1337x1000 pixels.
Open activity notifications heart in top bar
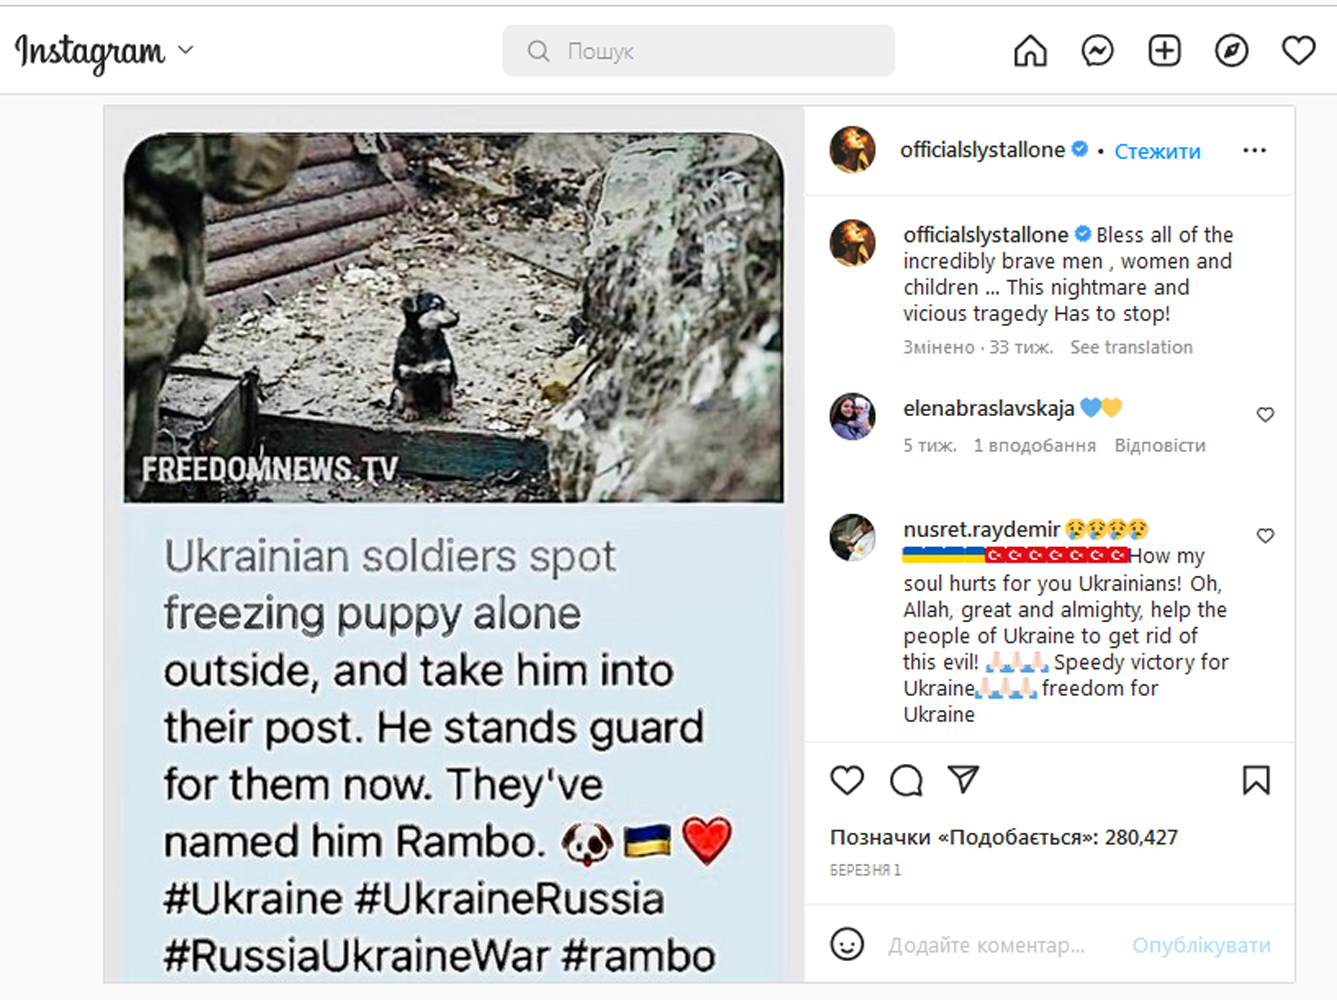[x=1298, y=51]
